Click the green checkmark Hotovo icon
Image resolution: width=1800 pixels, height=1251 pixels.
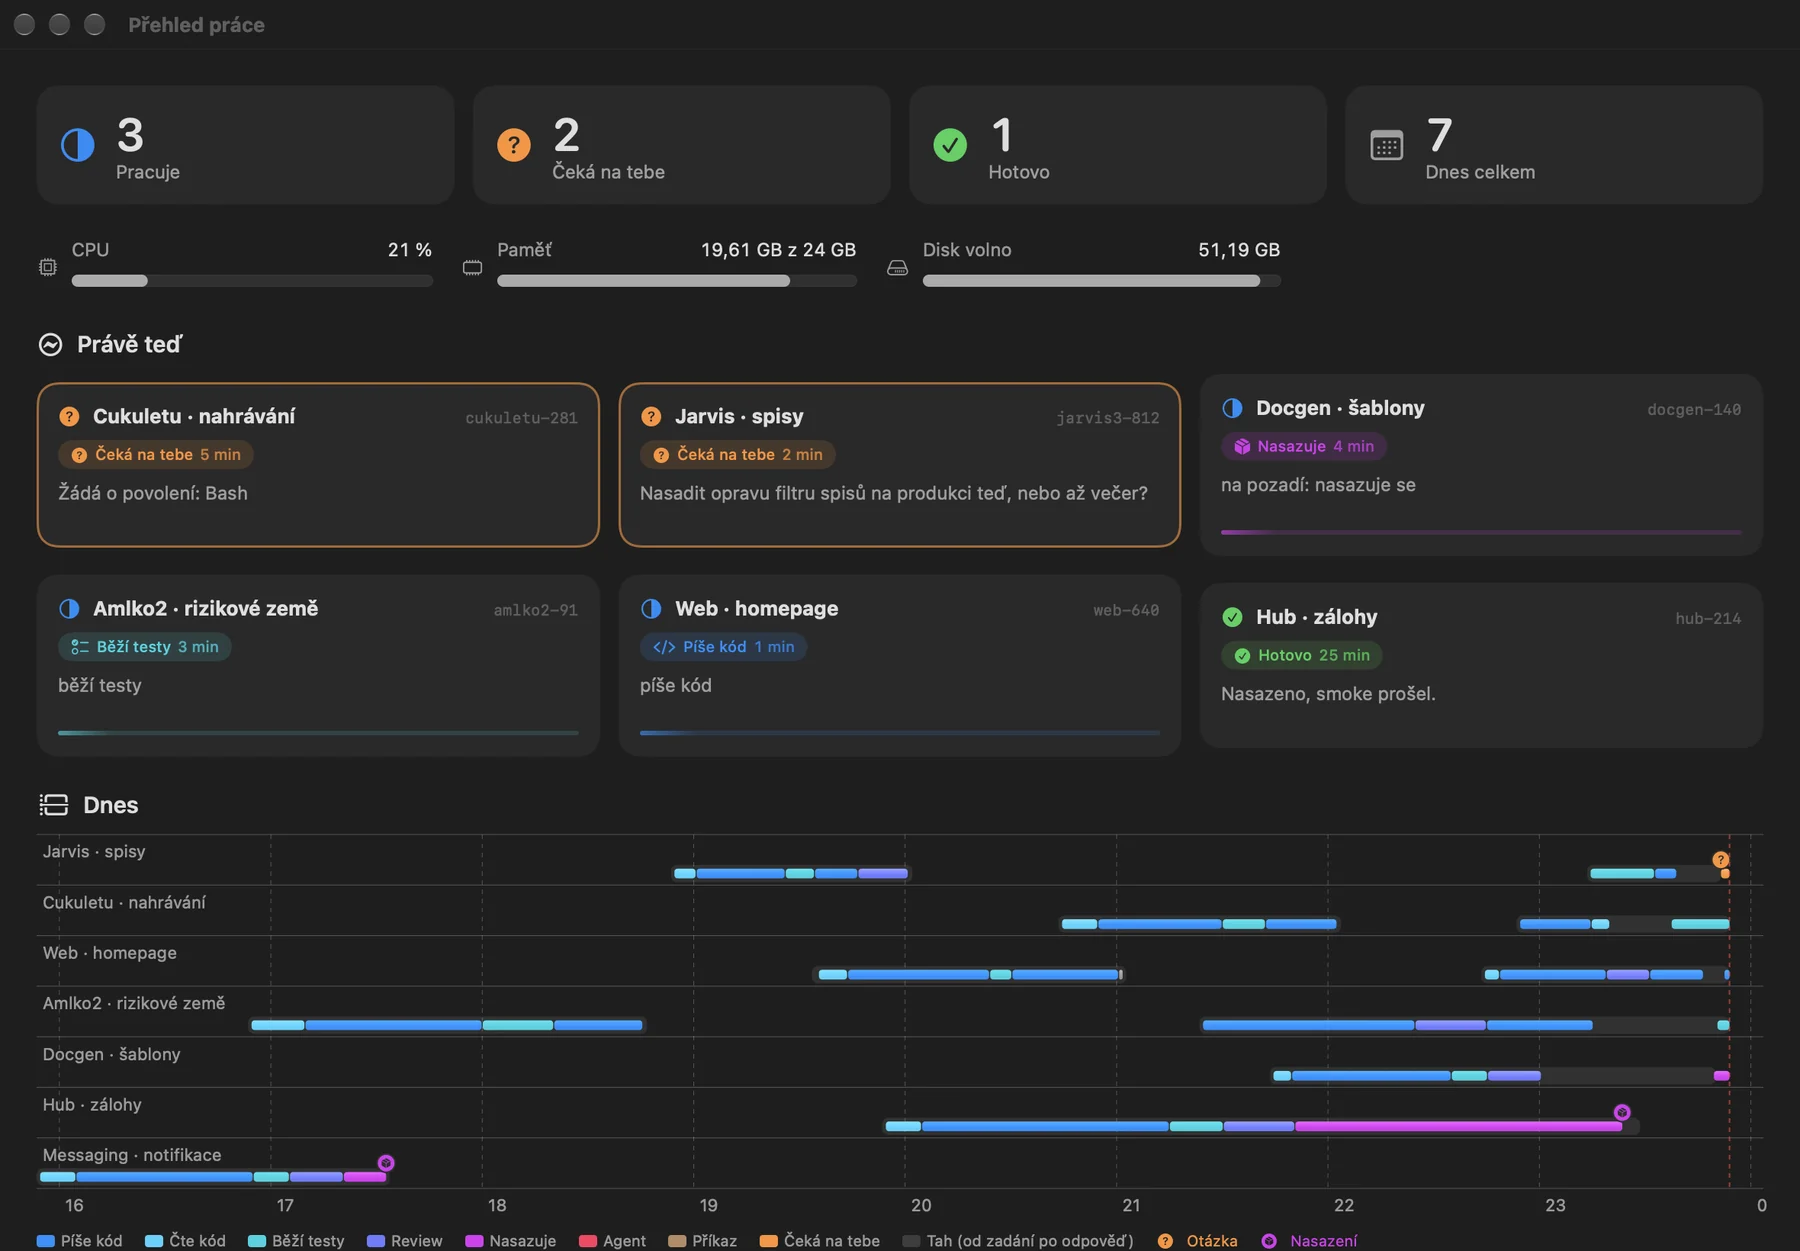point(950,145)
